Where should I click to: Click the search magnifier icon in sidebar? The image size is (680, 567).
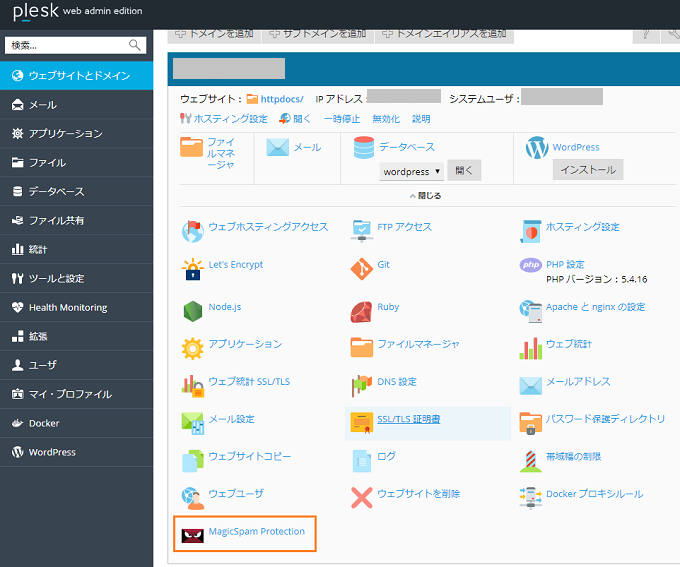coord(134,45)
